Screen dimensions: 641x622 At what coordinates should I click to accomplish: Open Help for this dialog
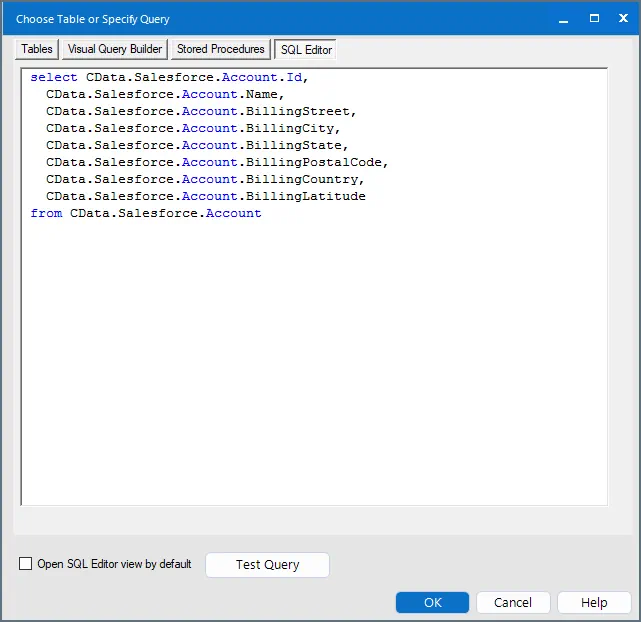(594, 603)
